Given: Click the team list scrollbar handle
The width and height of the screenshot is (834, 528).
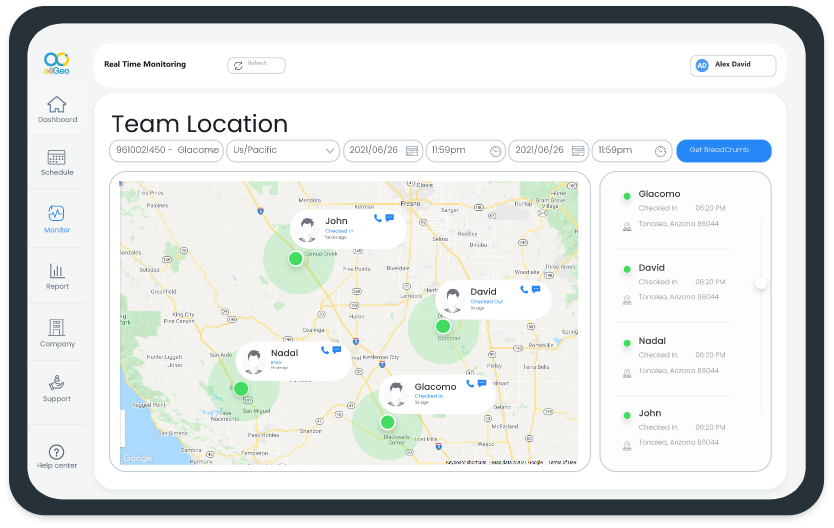Looking at the screenshot, I should click(761, 283).
